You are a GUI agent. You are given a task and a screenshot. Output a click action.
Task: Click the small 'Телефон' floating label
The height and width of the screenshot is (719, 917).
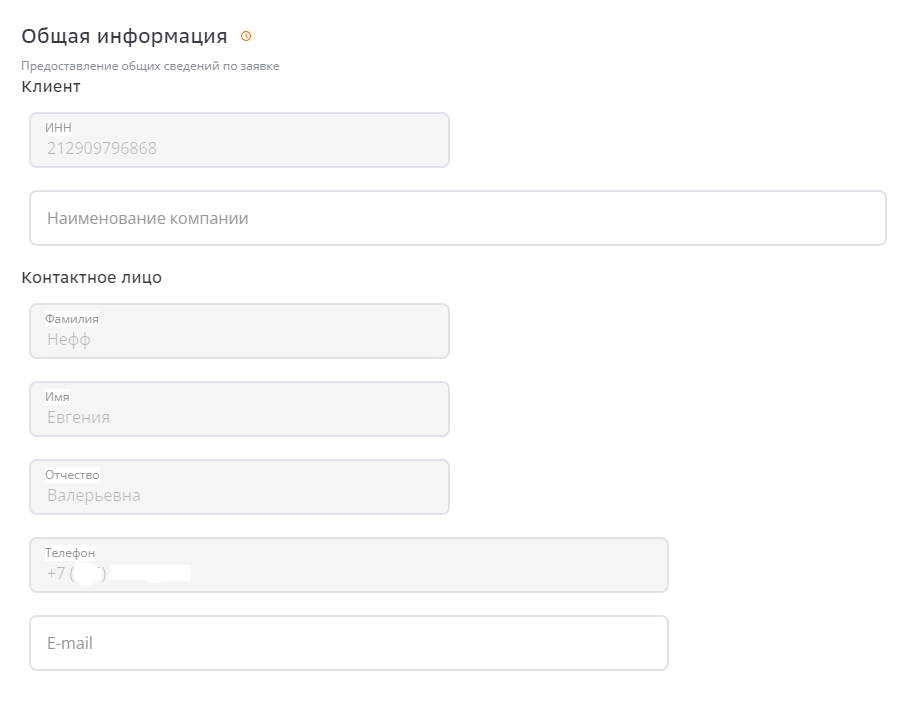click(70, 553)
